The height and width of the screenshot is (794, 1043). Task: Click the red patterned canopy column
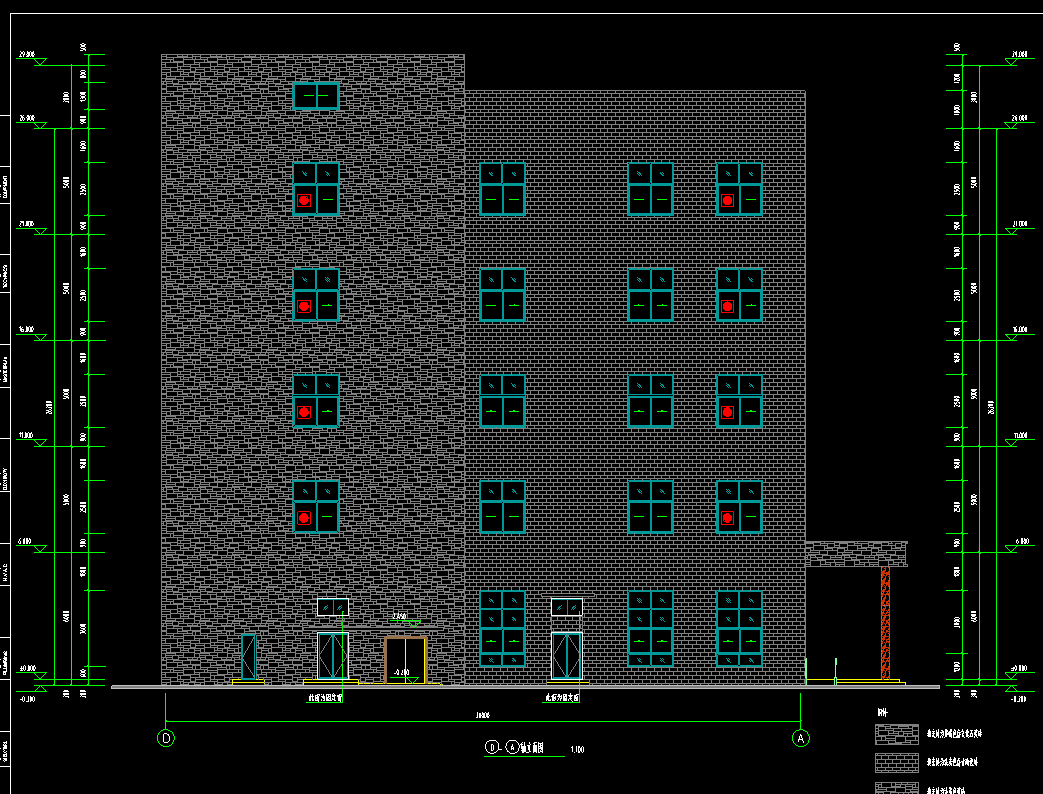[885, 623]
